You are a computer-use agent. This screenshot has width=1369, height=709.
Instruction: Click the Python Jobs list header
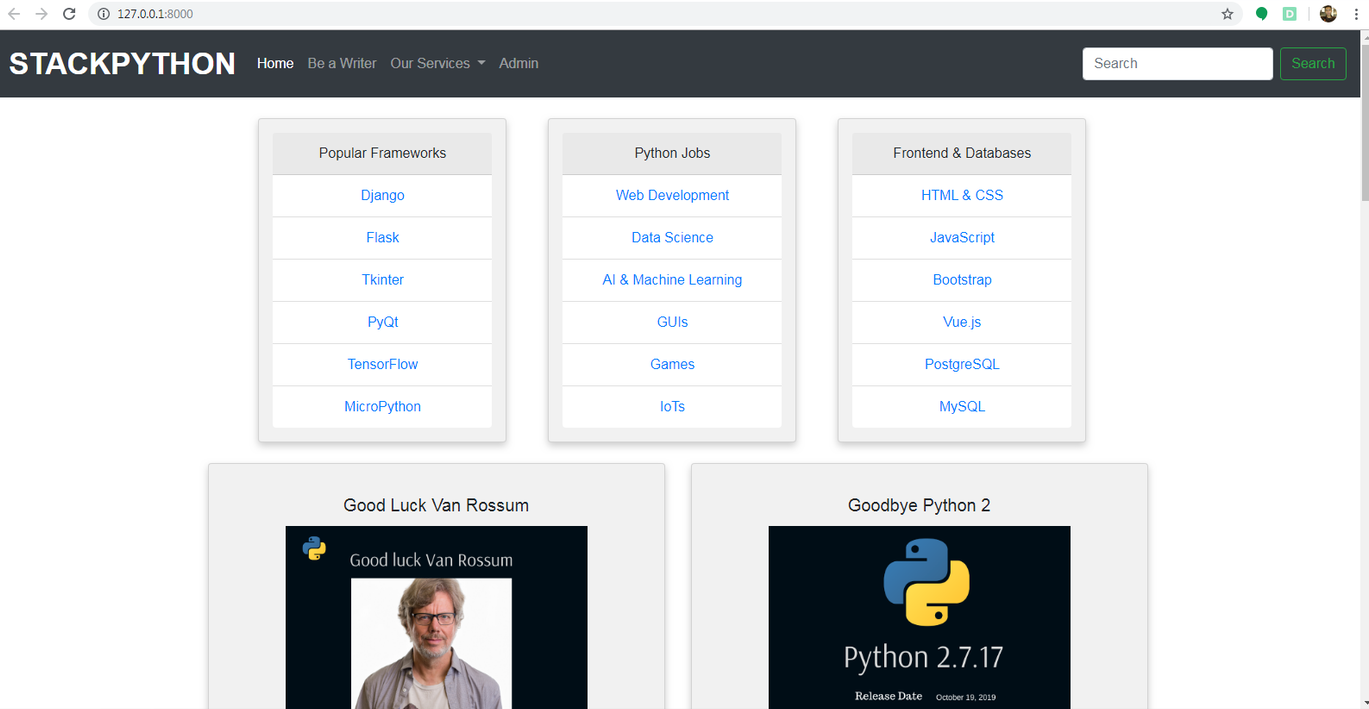click(672, 153)
